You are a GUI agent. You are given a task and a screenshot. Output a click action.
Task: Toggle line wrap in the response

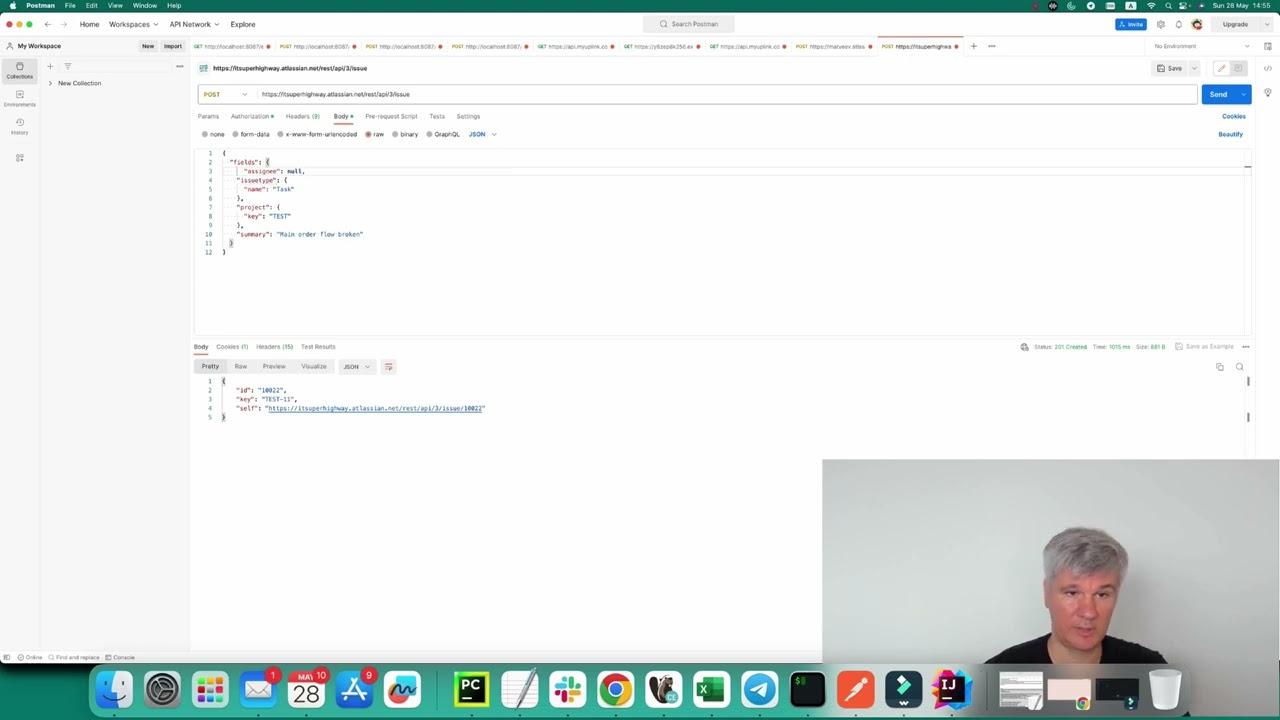389,366
